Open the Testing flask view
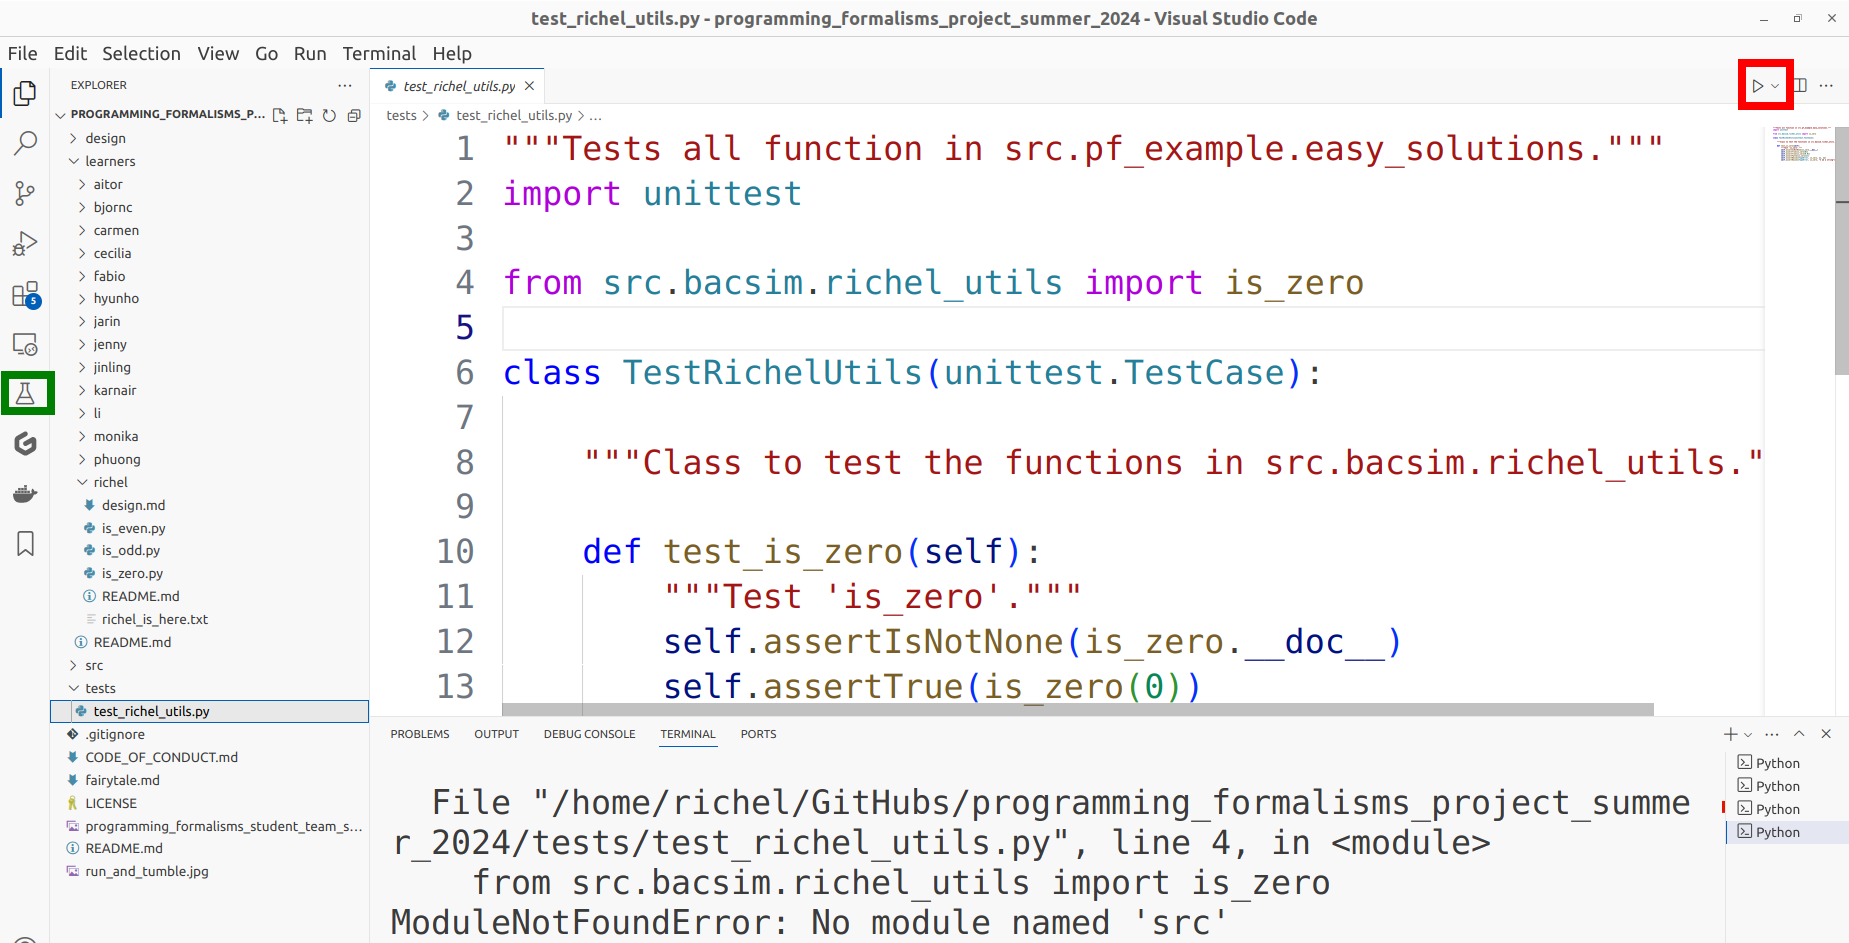 [x=25, y=392]
